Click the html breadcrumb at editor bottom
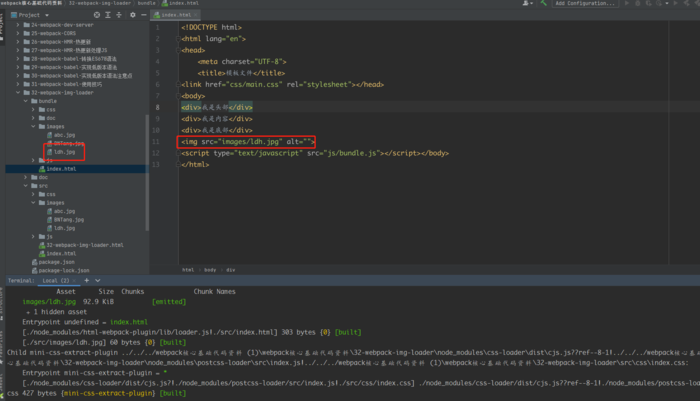Screen dimensions: 700x401 click(188, 270)
